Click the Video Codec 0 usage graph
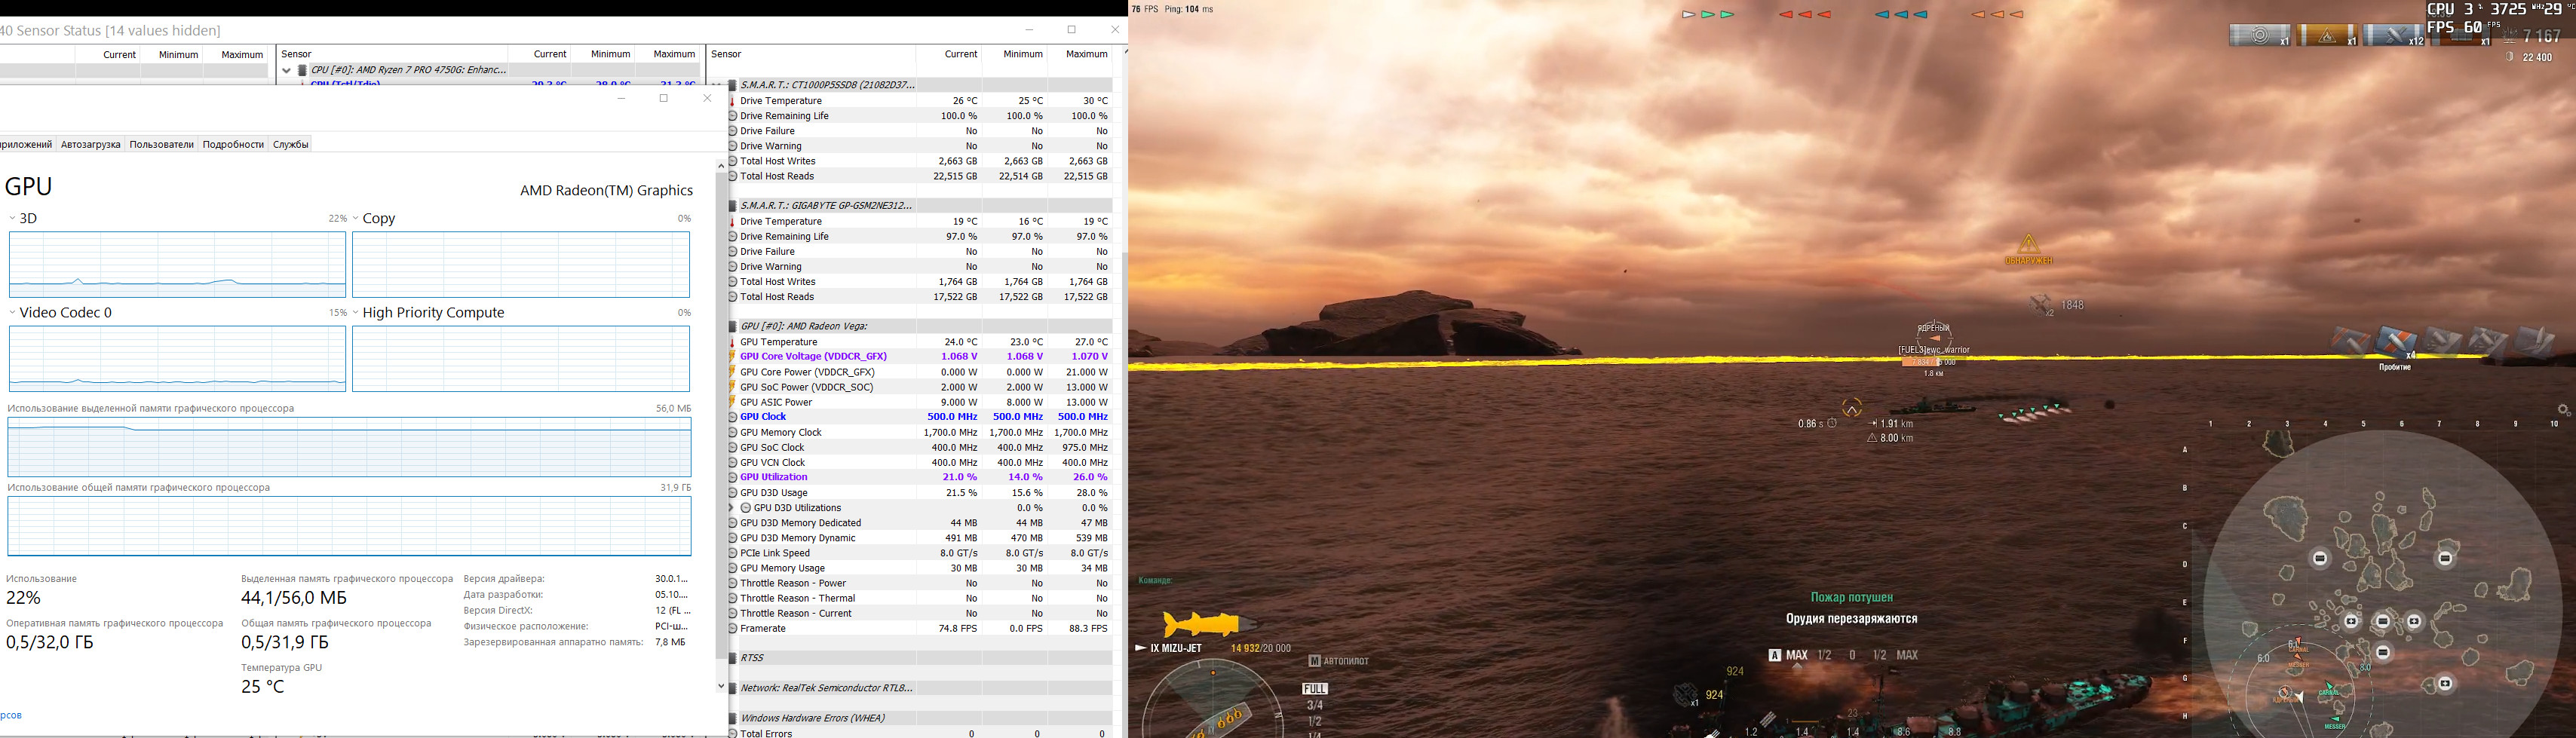The width and height of the screenshot is (2576, 738). 177,359
